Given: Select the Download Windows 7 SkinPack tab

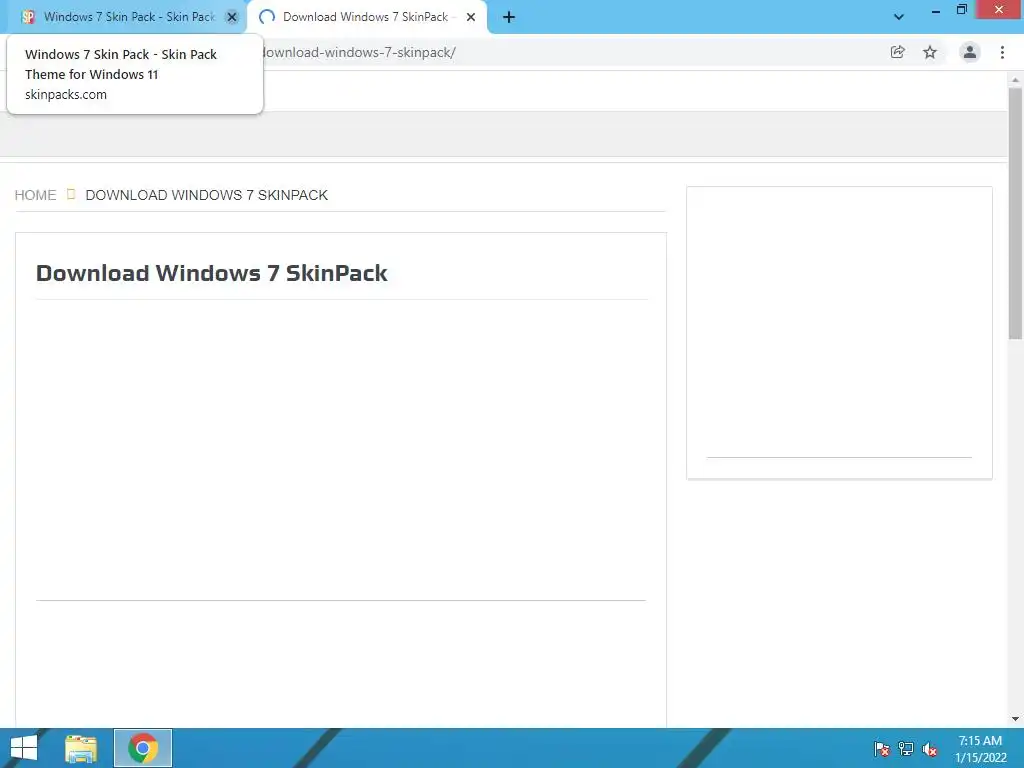Looking at the screenshot, I should 366,17.
